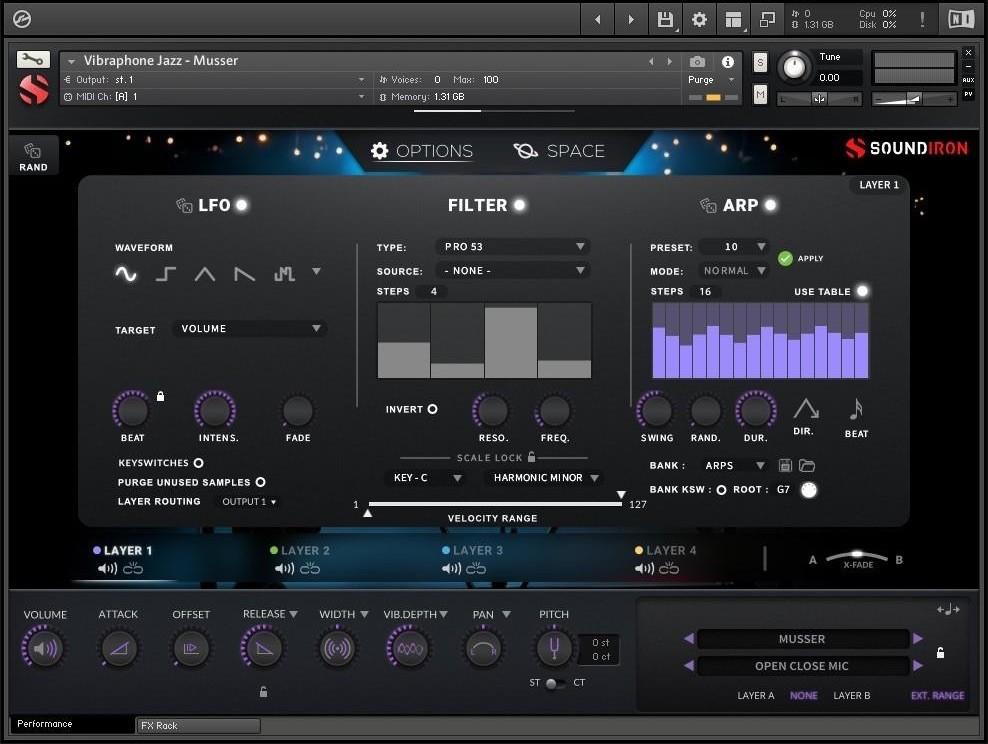Enable the USE TABLE toggle
This screenshot has width=988, height=744.
862,291
